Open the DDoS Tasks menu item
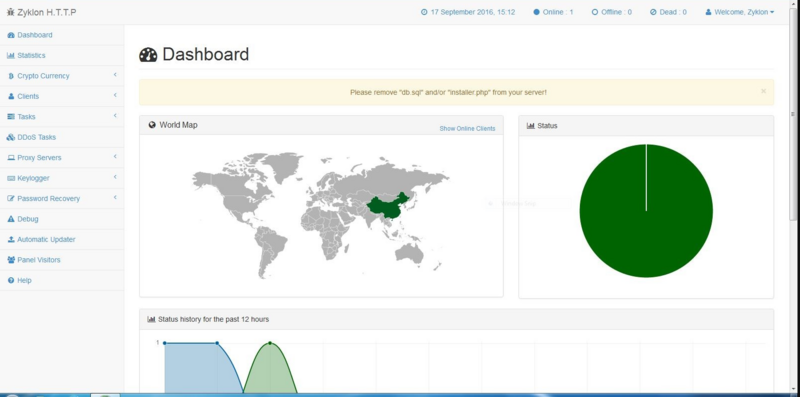This screenshot has height=397, width=800. [x=62, y=137]
